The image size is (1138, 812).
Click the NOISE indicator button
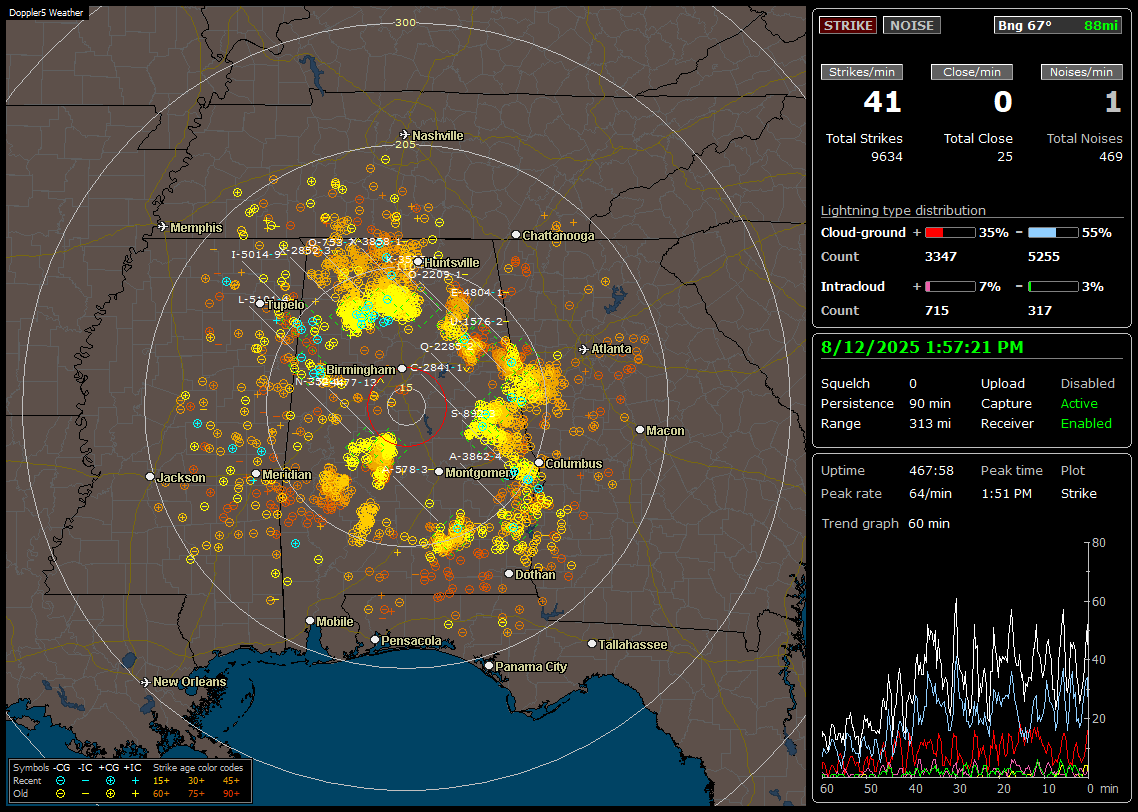912,25
